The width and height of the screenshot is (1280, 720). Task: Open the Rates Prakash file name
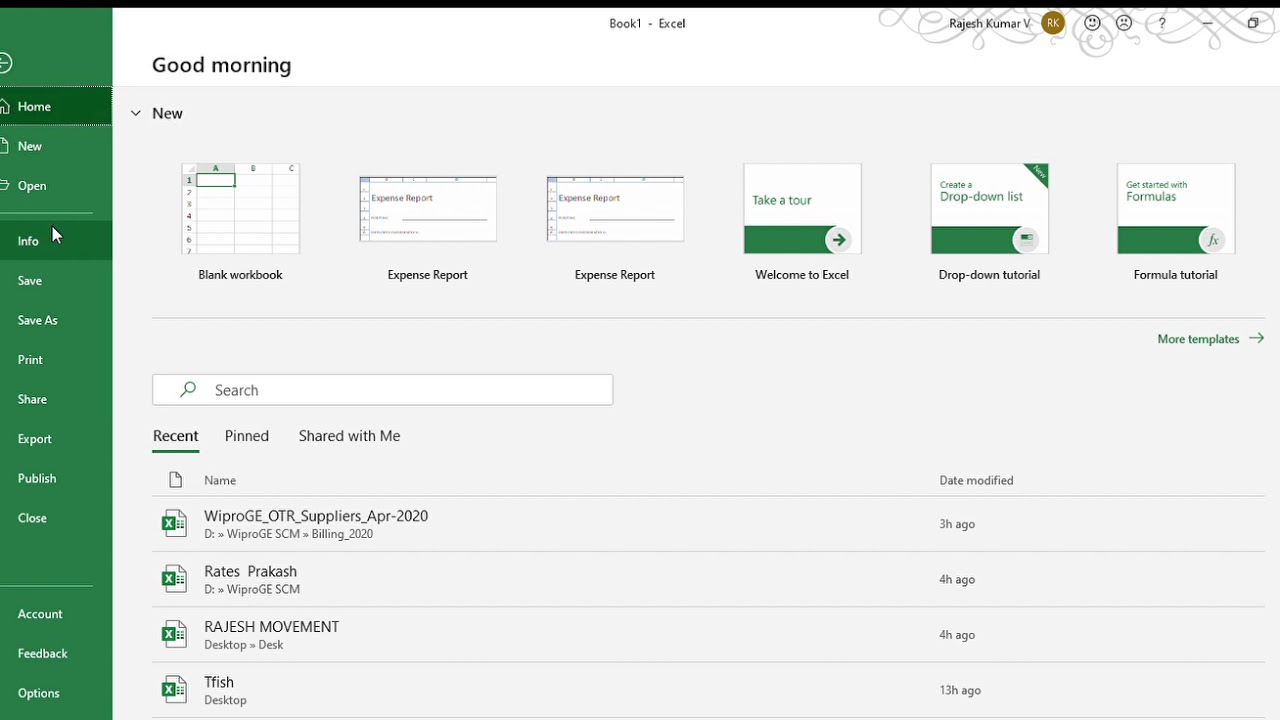point(250,571)
